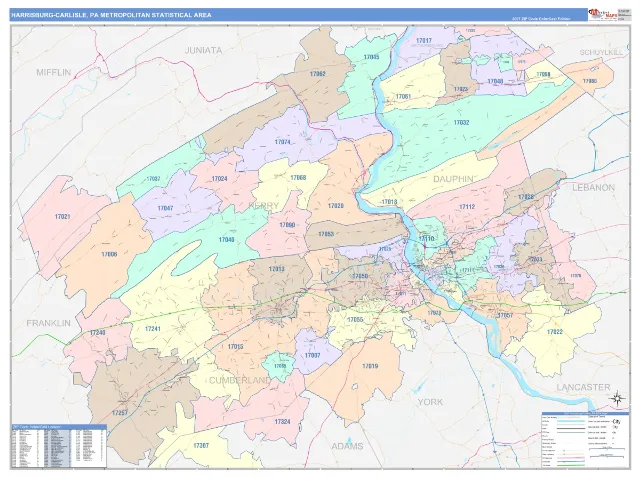Viewport: 640px width, 480px height.
Task: Select ZIP code 17022 label
Action: (x=555, y=332)
